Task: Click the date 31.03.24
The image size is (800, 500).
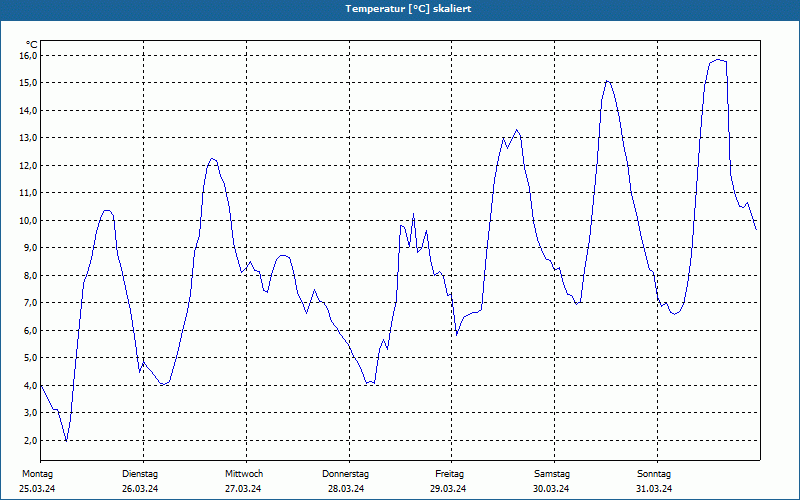Action: [x=654, y=489]
